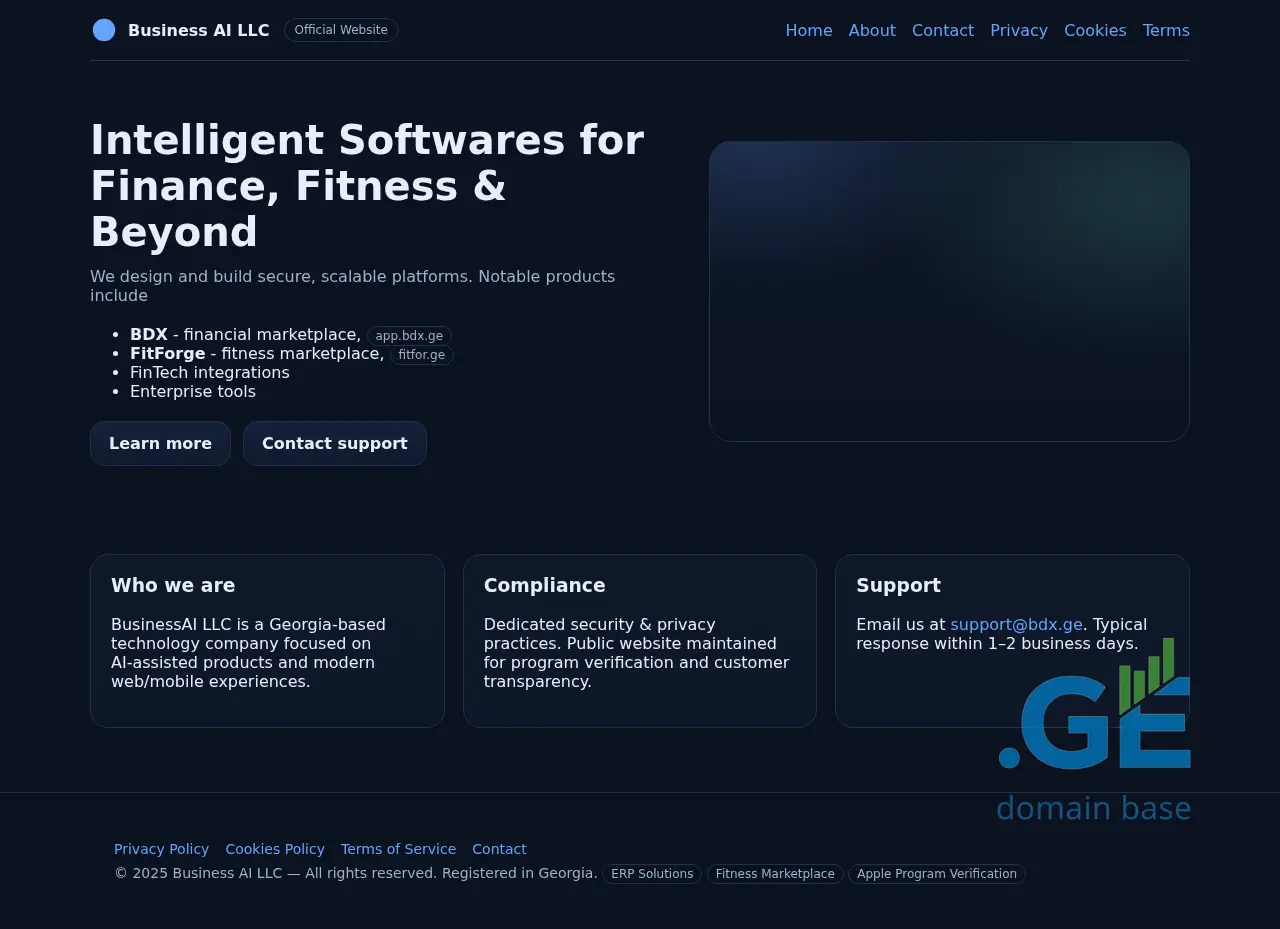Open the Home nav link
This screenshot has height=929, width=1280.
coord(808,30)
